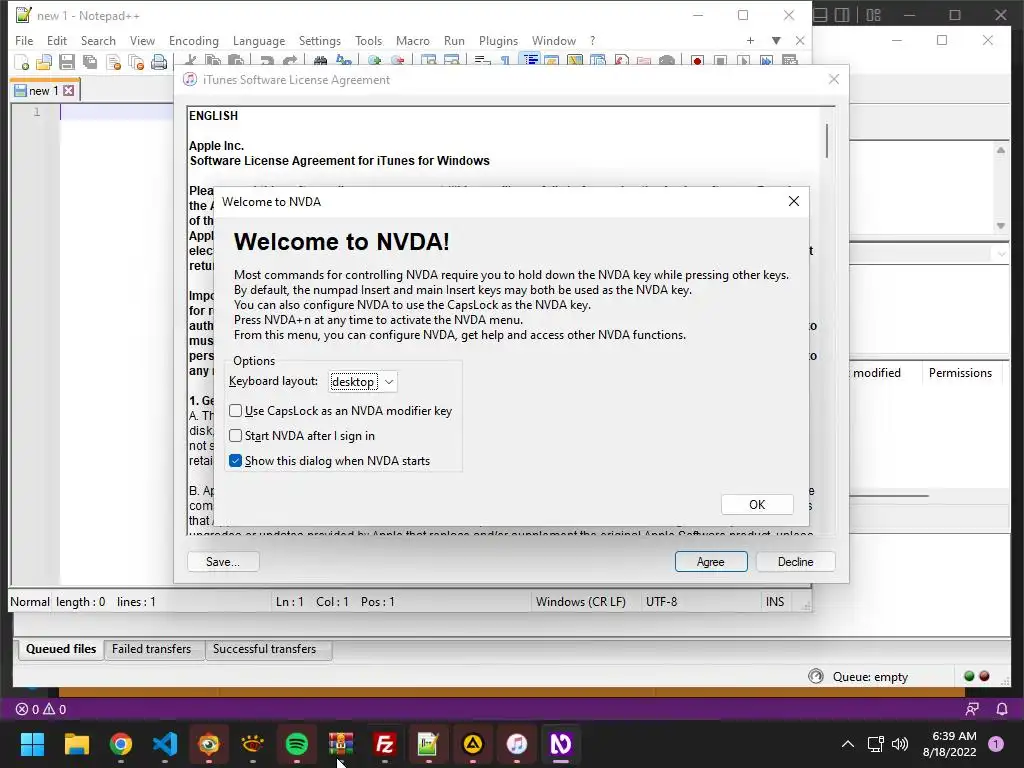Click the volume icon in system tray

(x=900, y=744)
